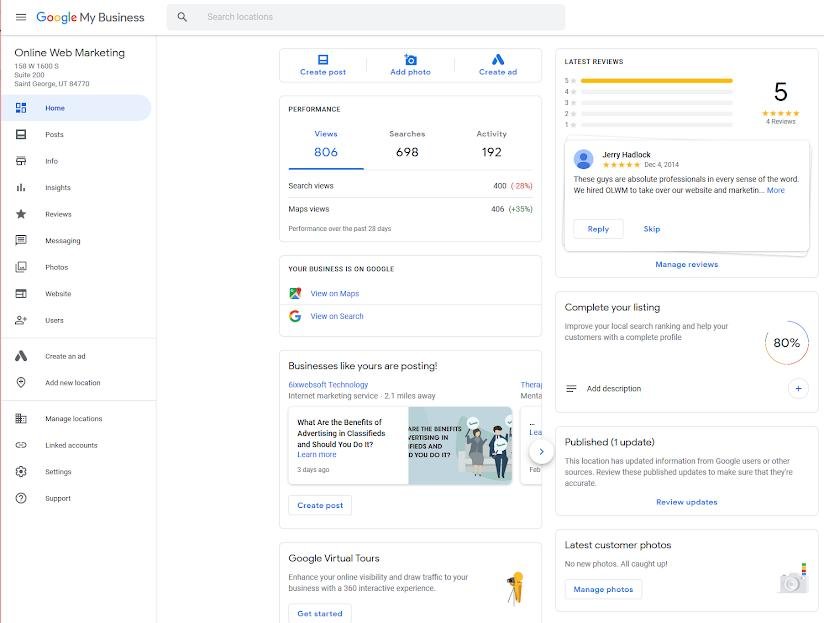Image resolution: width=824 pixels, height=623 pixels.
Task: Open the Insights bar chart icon
Action: tap(21, 188)
